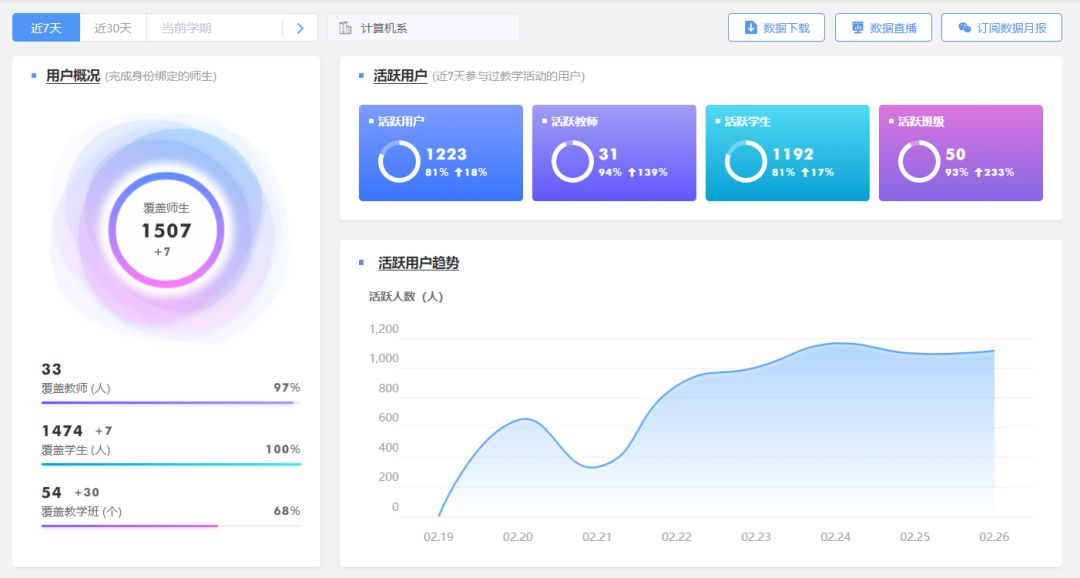Click the progress ring in 活跃用户 card
Viewport: 1080px width, 578px height.
[399, 162]
